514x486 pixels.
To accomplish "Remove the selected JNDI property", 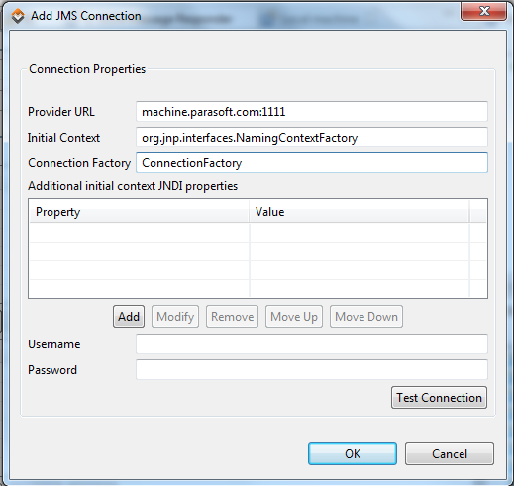I will pos(232,317).
